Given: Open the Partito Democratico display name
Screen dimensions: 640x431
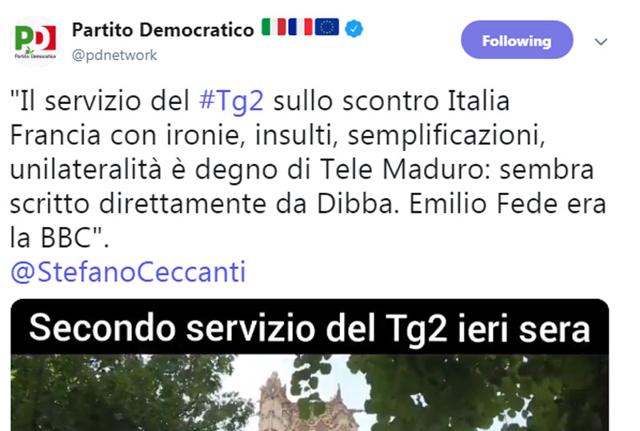Looking at the screenshot, I should click(x=163, y=30).
